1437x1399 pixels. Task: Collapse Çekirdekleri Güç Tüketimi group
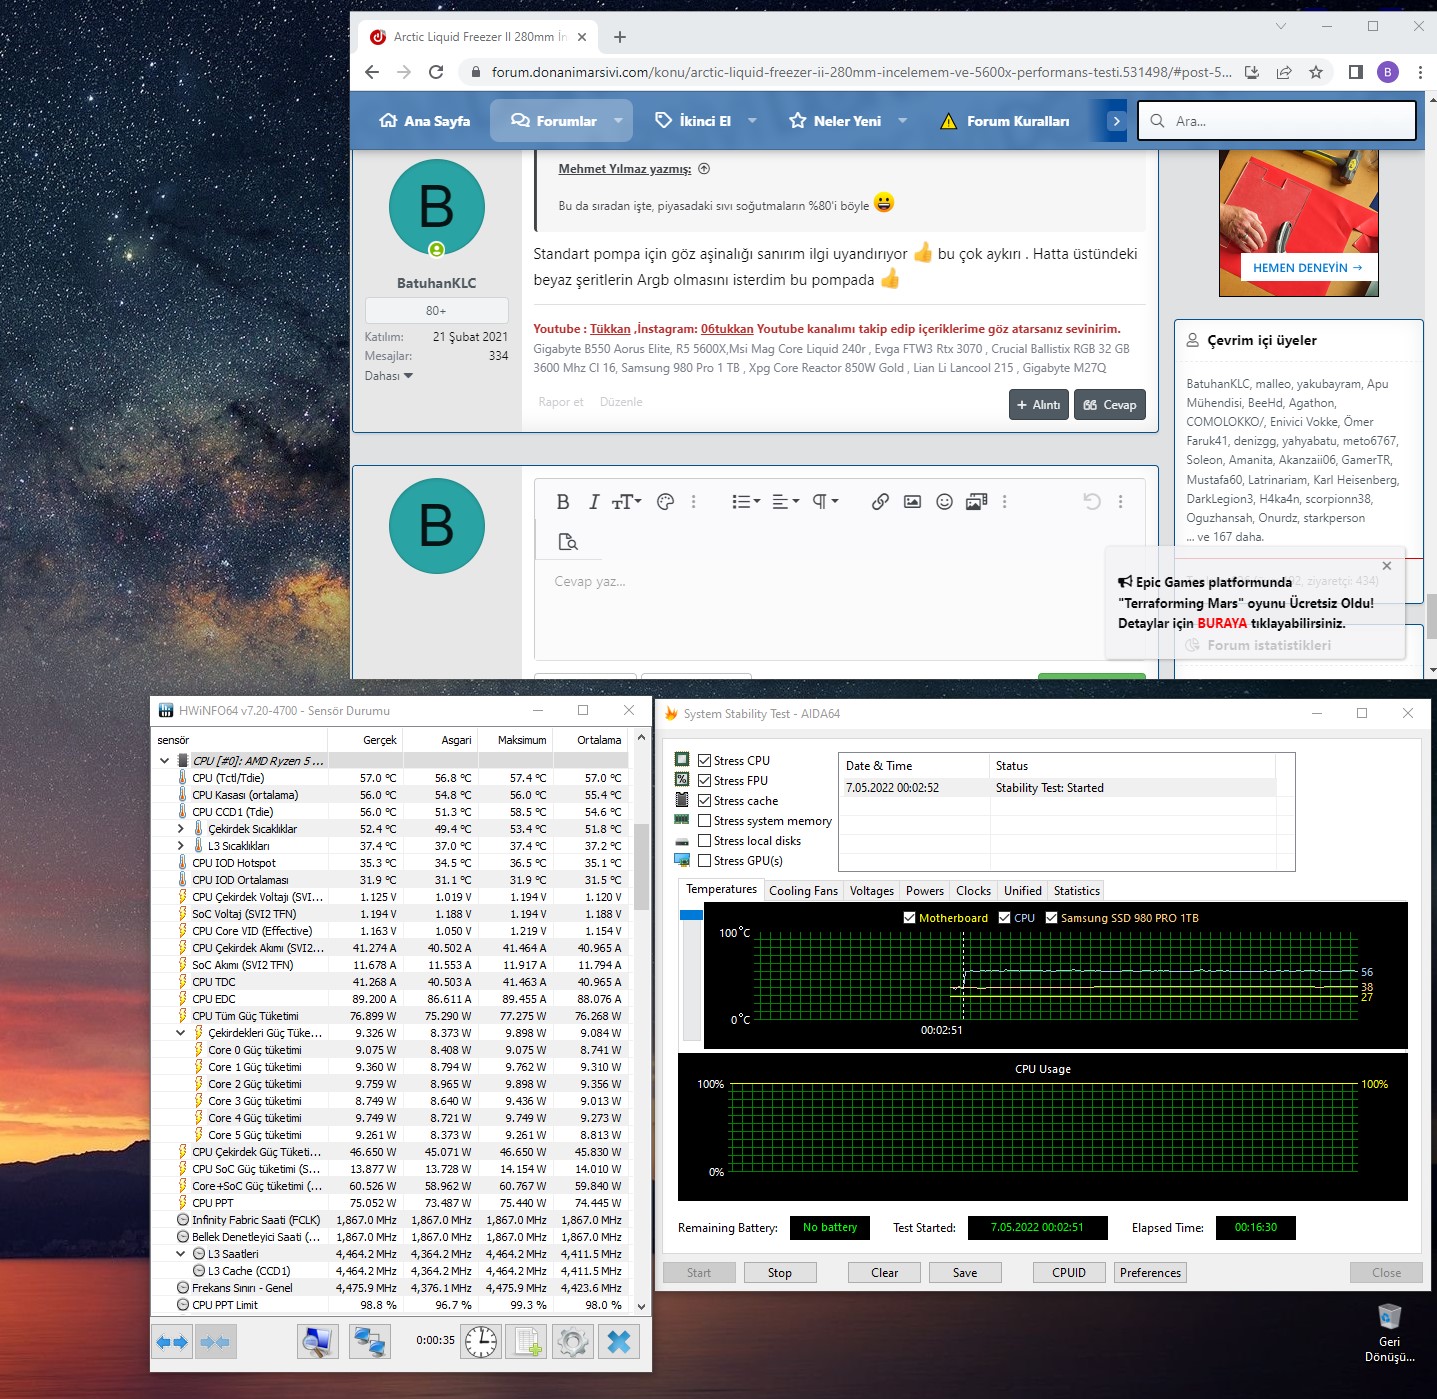(181, 1033)
